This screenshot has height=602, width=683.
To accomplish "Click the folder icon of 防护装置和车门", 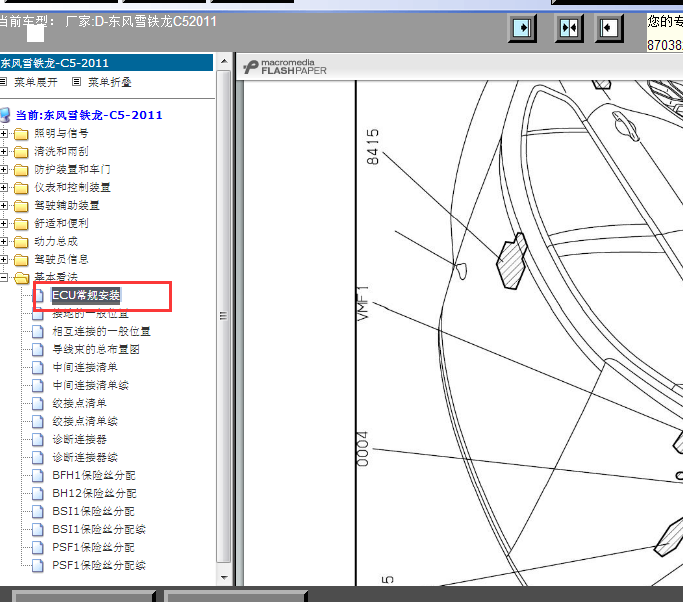I will point(21,169).
